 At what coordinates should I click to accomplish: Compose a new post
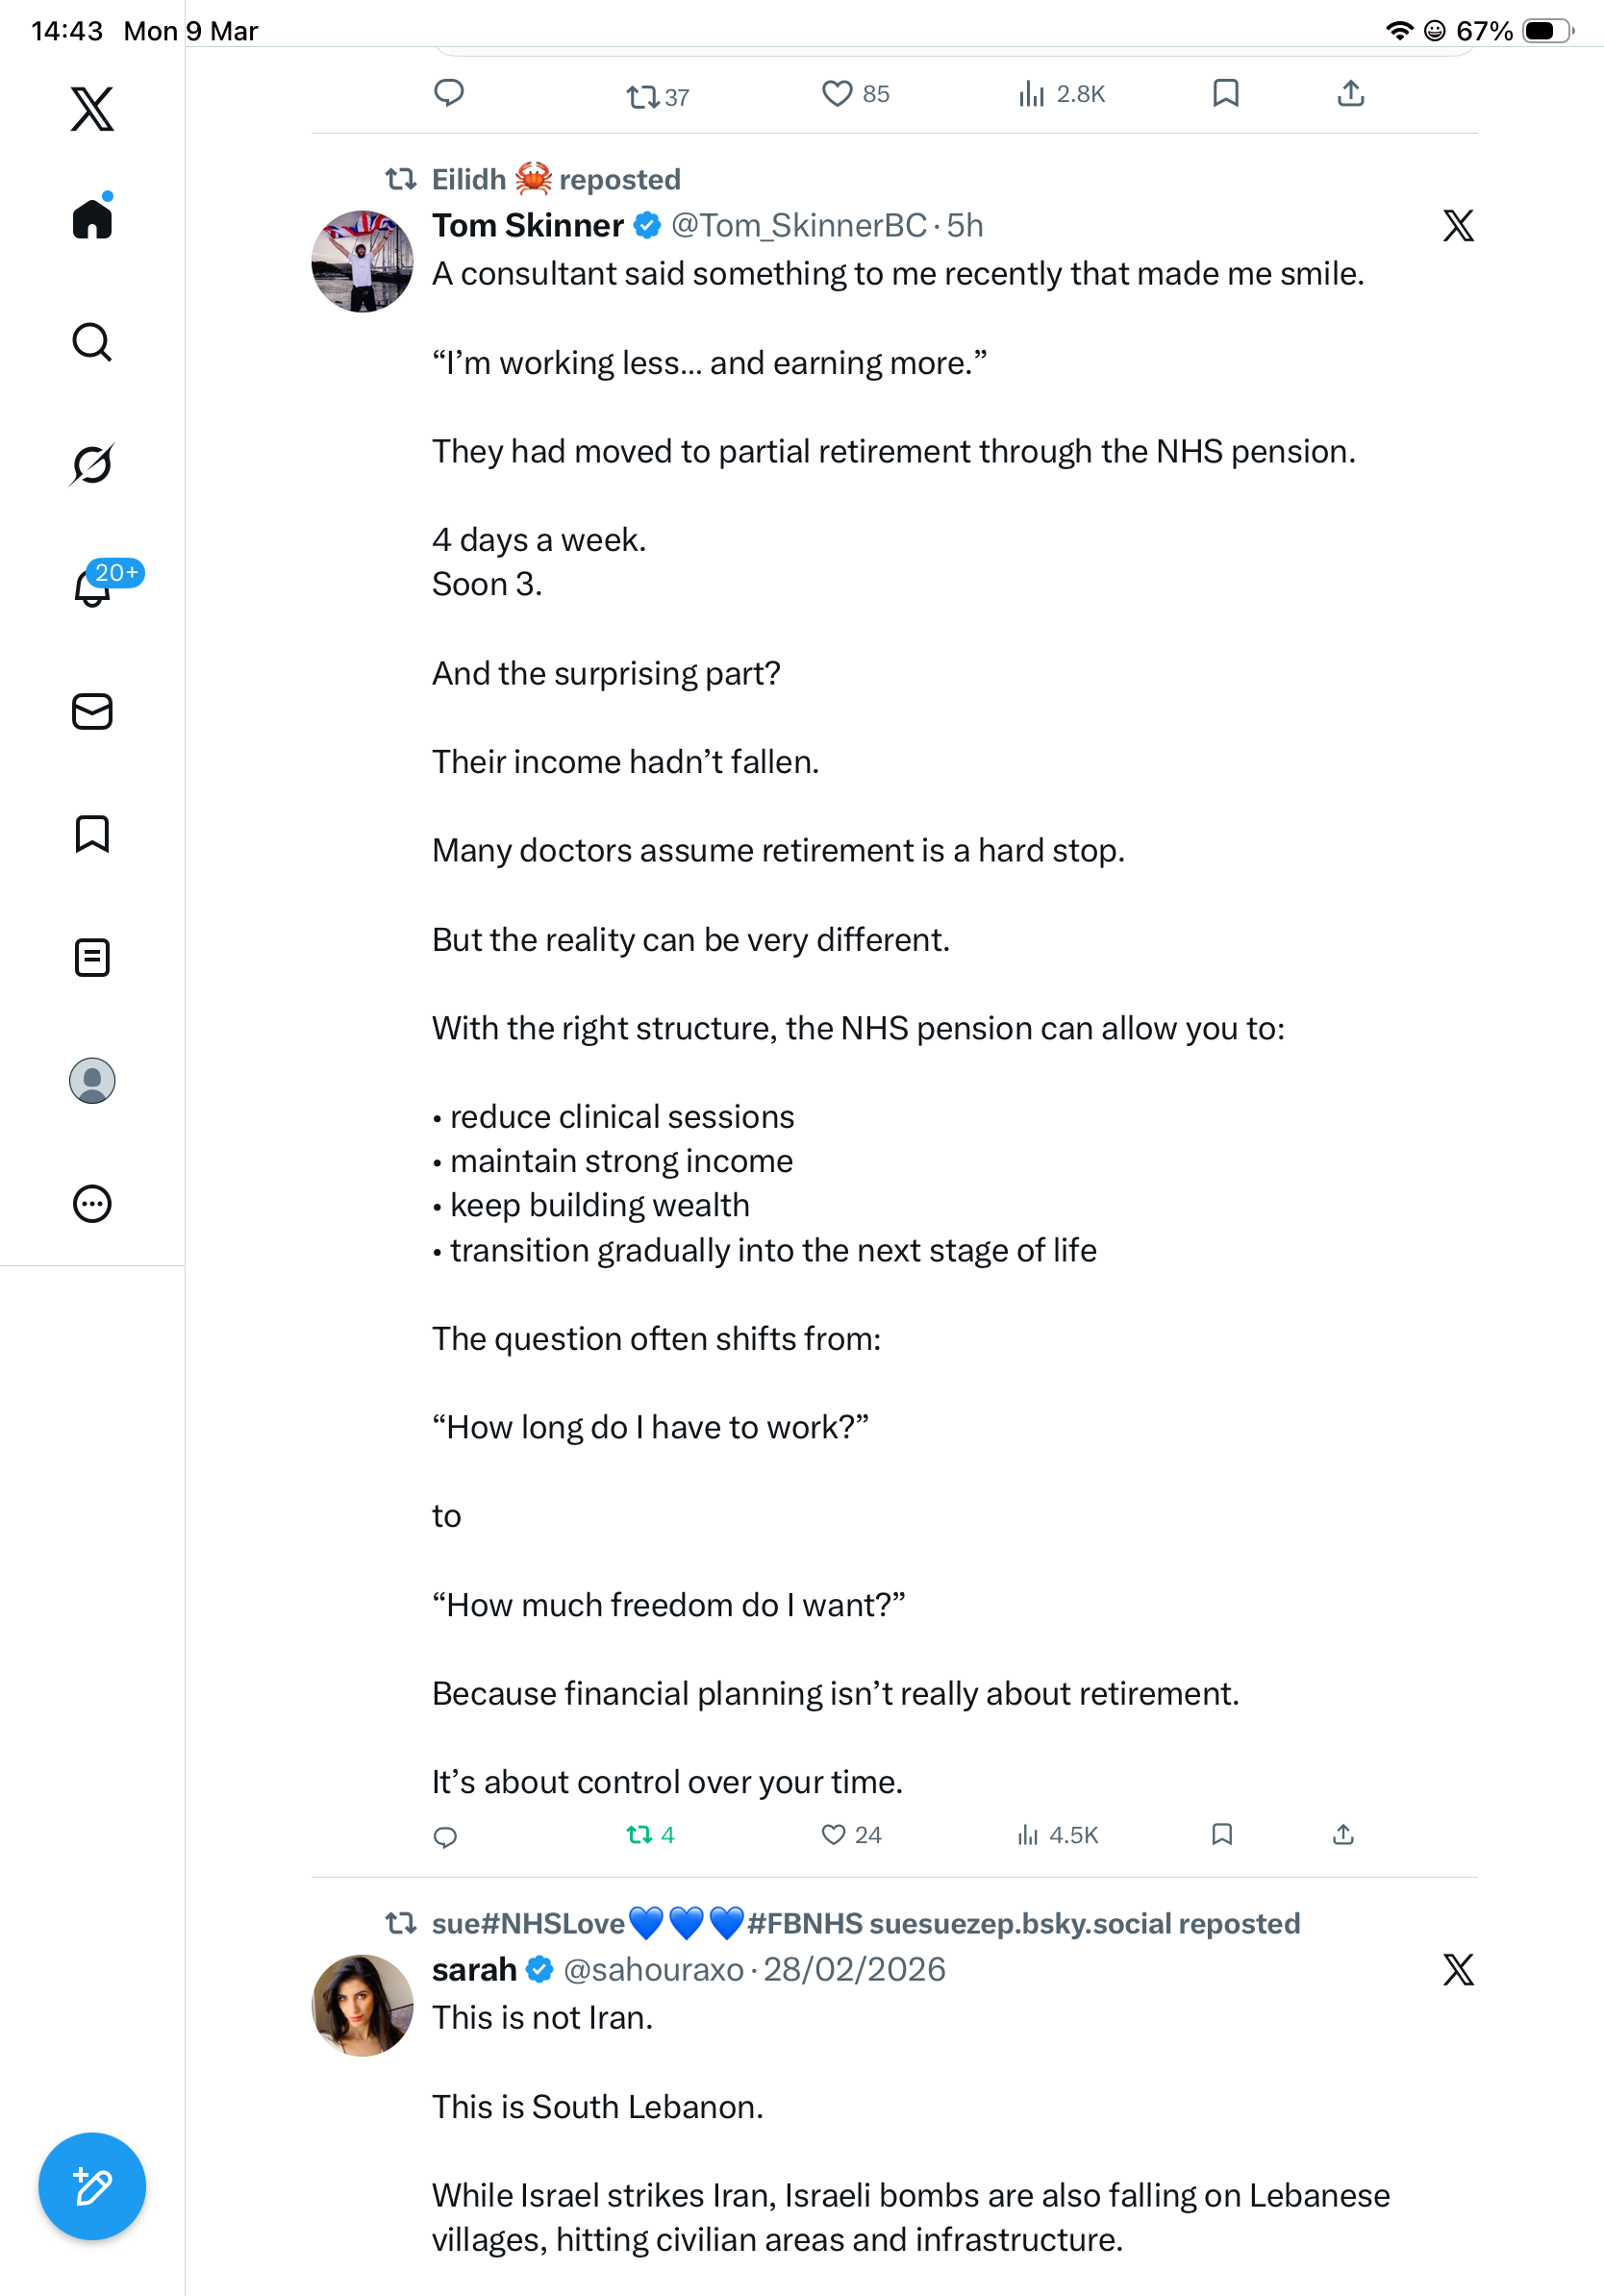(92, 2186)
